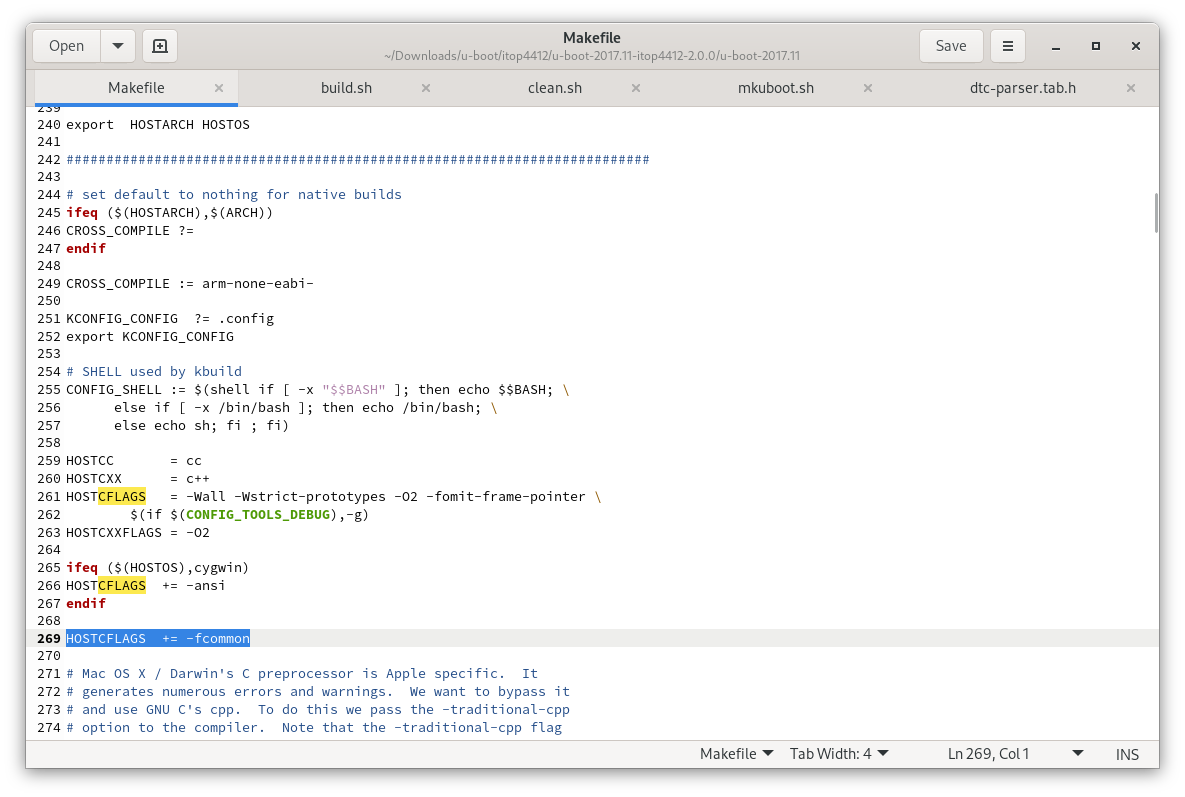
Task: Switch to the build.sh tab
Action: (x=346, y=88)
